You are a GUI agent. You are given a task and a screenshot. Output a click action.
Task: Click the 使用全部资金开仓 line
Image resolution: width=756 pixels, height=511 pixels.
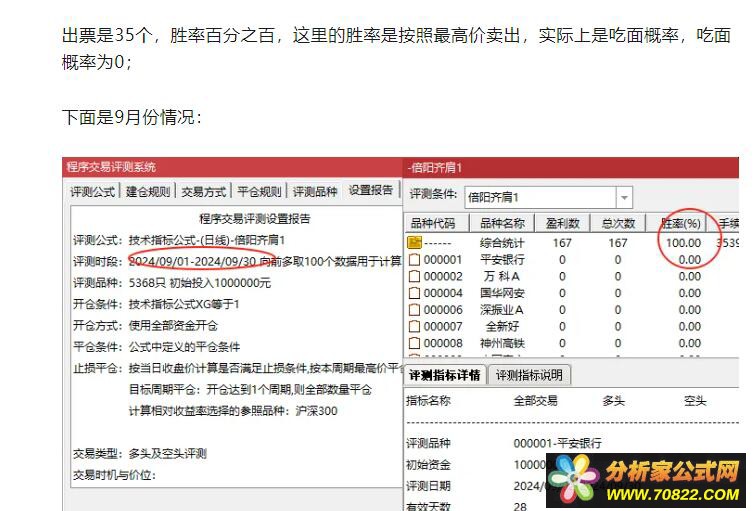tap(173, 325)
